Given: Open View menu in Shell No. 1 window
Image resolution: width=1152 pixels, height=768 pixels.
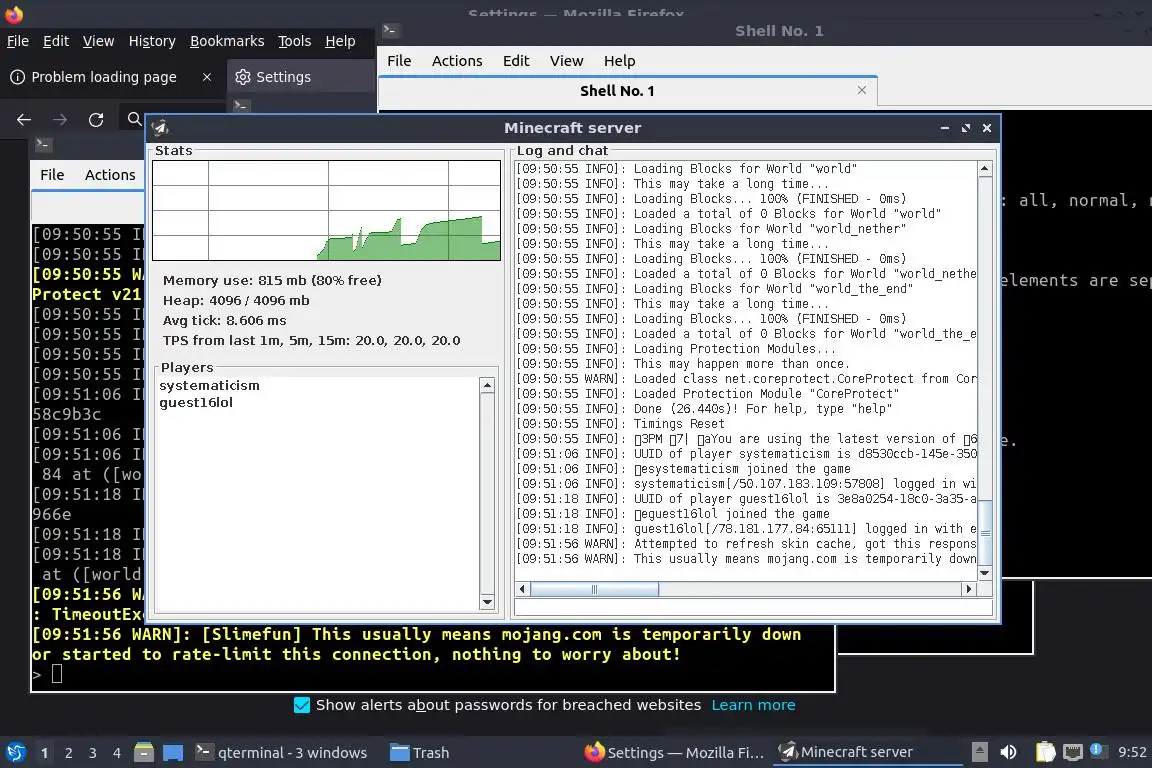Looking at the screenshot, I should (566, 61).
